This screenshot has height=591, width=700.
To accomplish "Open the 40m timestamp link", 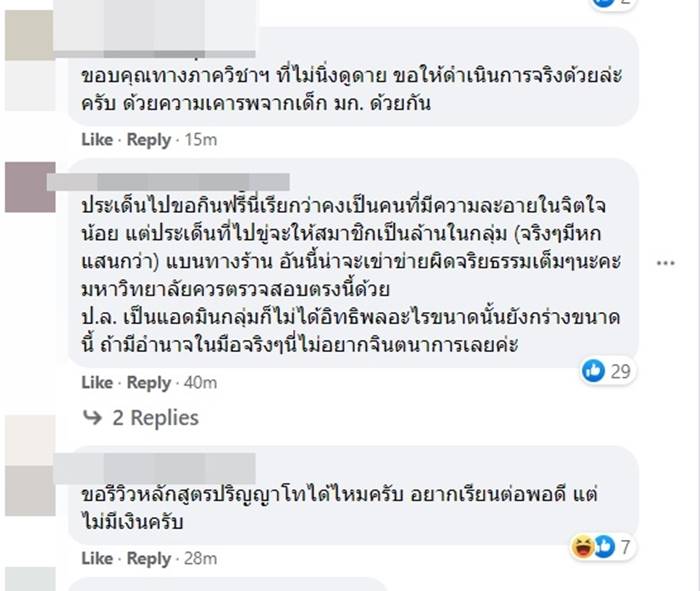I will (x=202, y=382).
